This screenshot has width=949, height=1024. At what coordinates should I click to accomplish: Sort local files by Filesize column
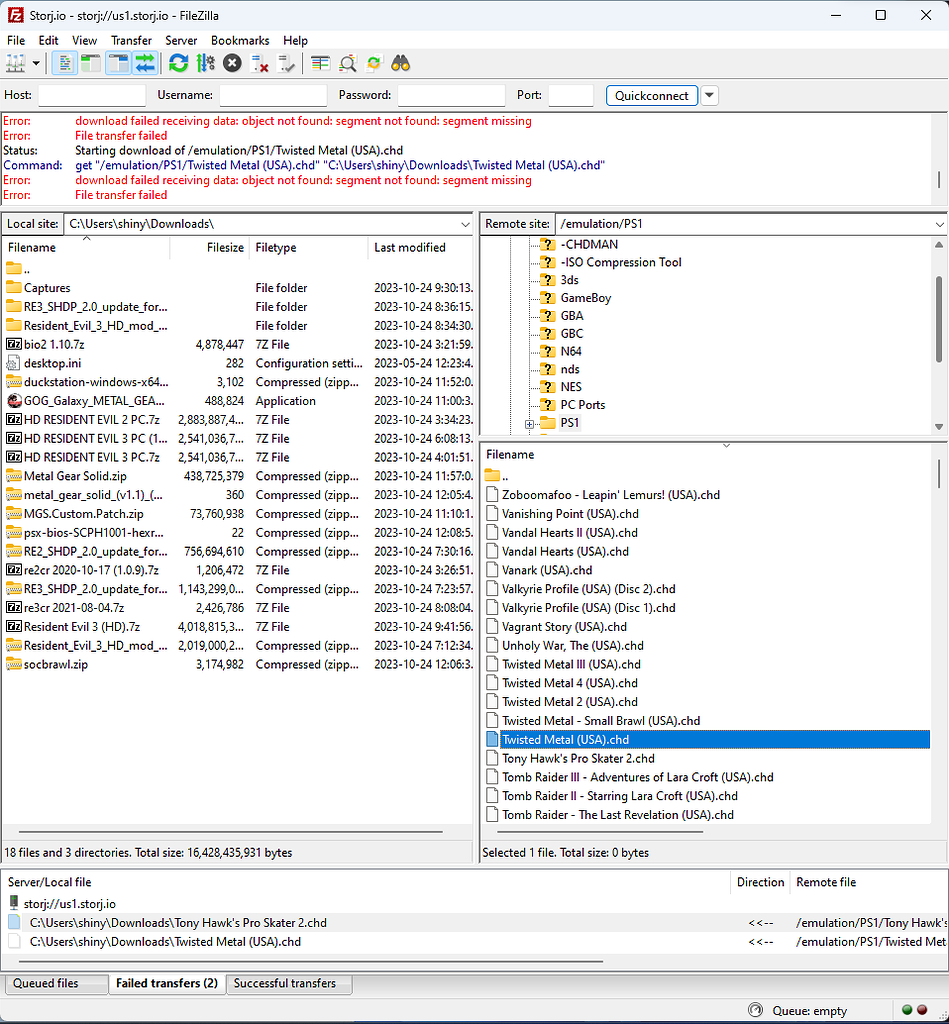[210, 248]
